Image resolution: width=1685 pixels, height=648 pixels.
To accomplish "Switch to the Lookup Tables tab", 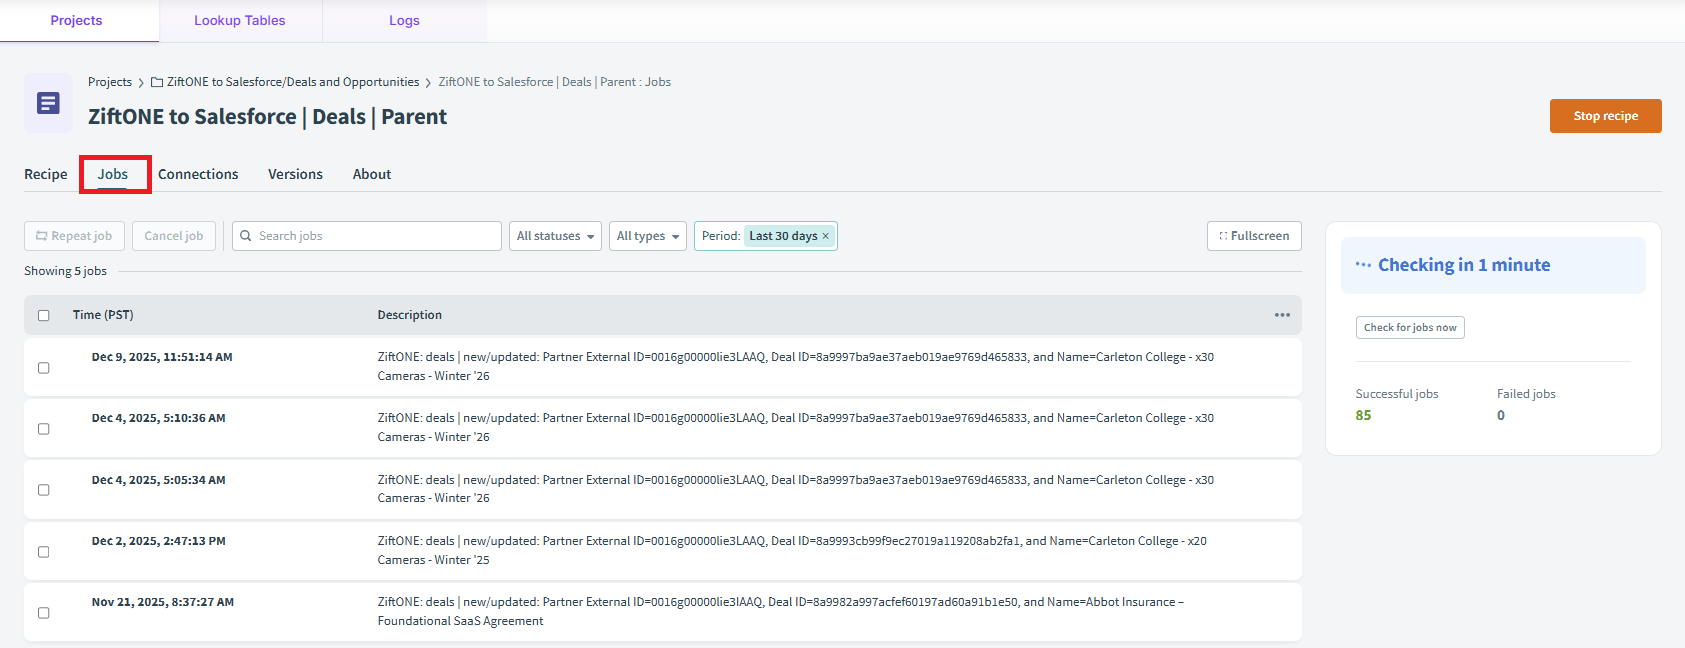I will (240, 20).
